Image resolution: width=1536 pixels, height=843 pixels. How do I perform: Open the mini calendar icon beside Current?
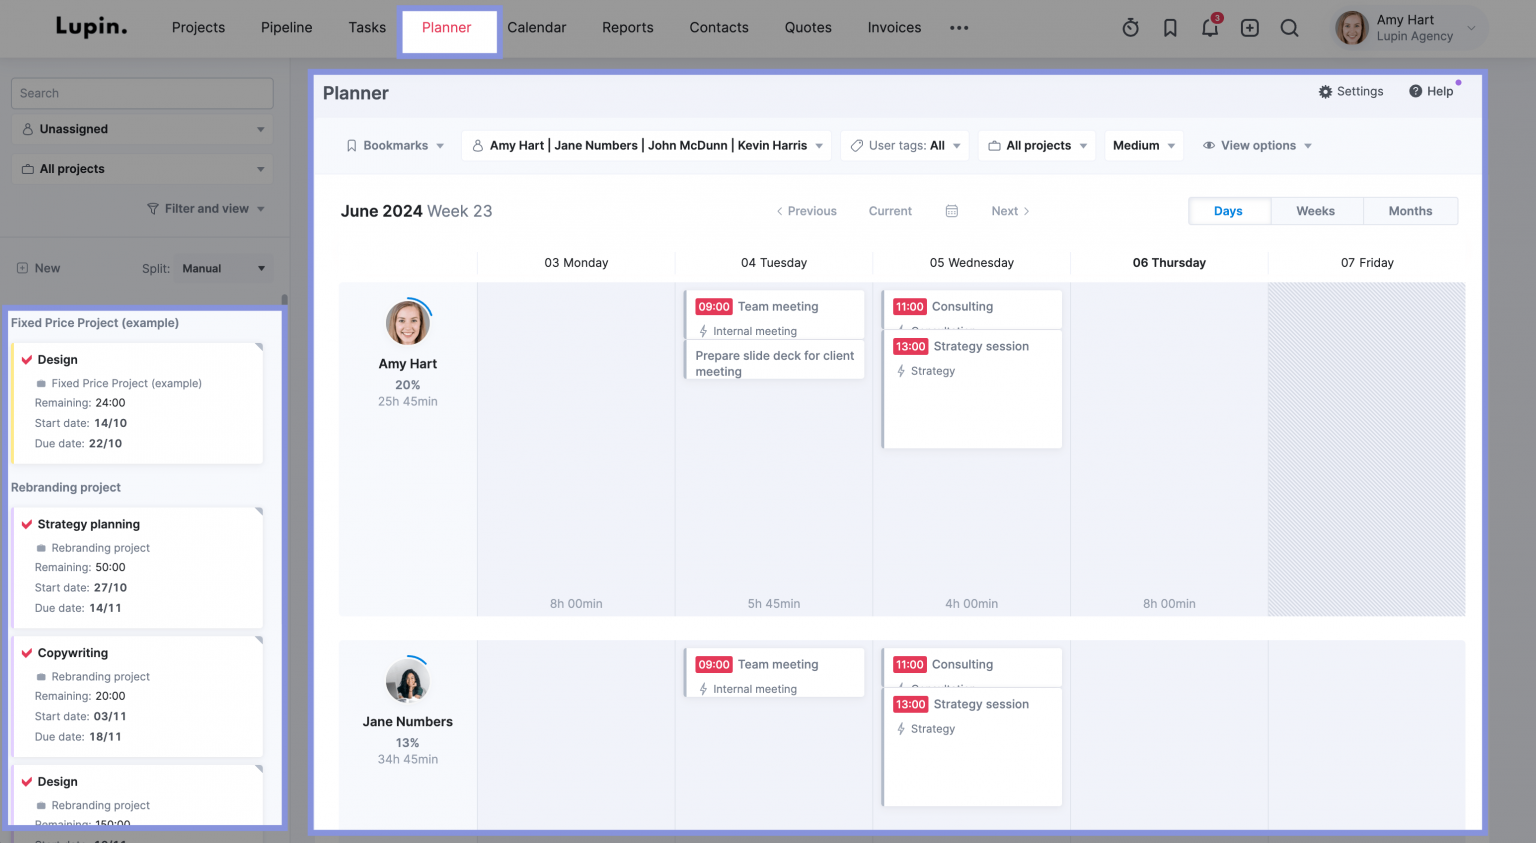coord(951,211)
